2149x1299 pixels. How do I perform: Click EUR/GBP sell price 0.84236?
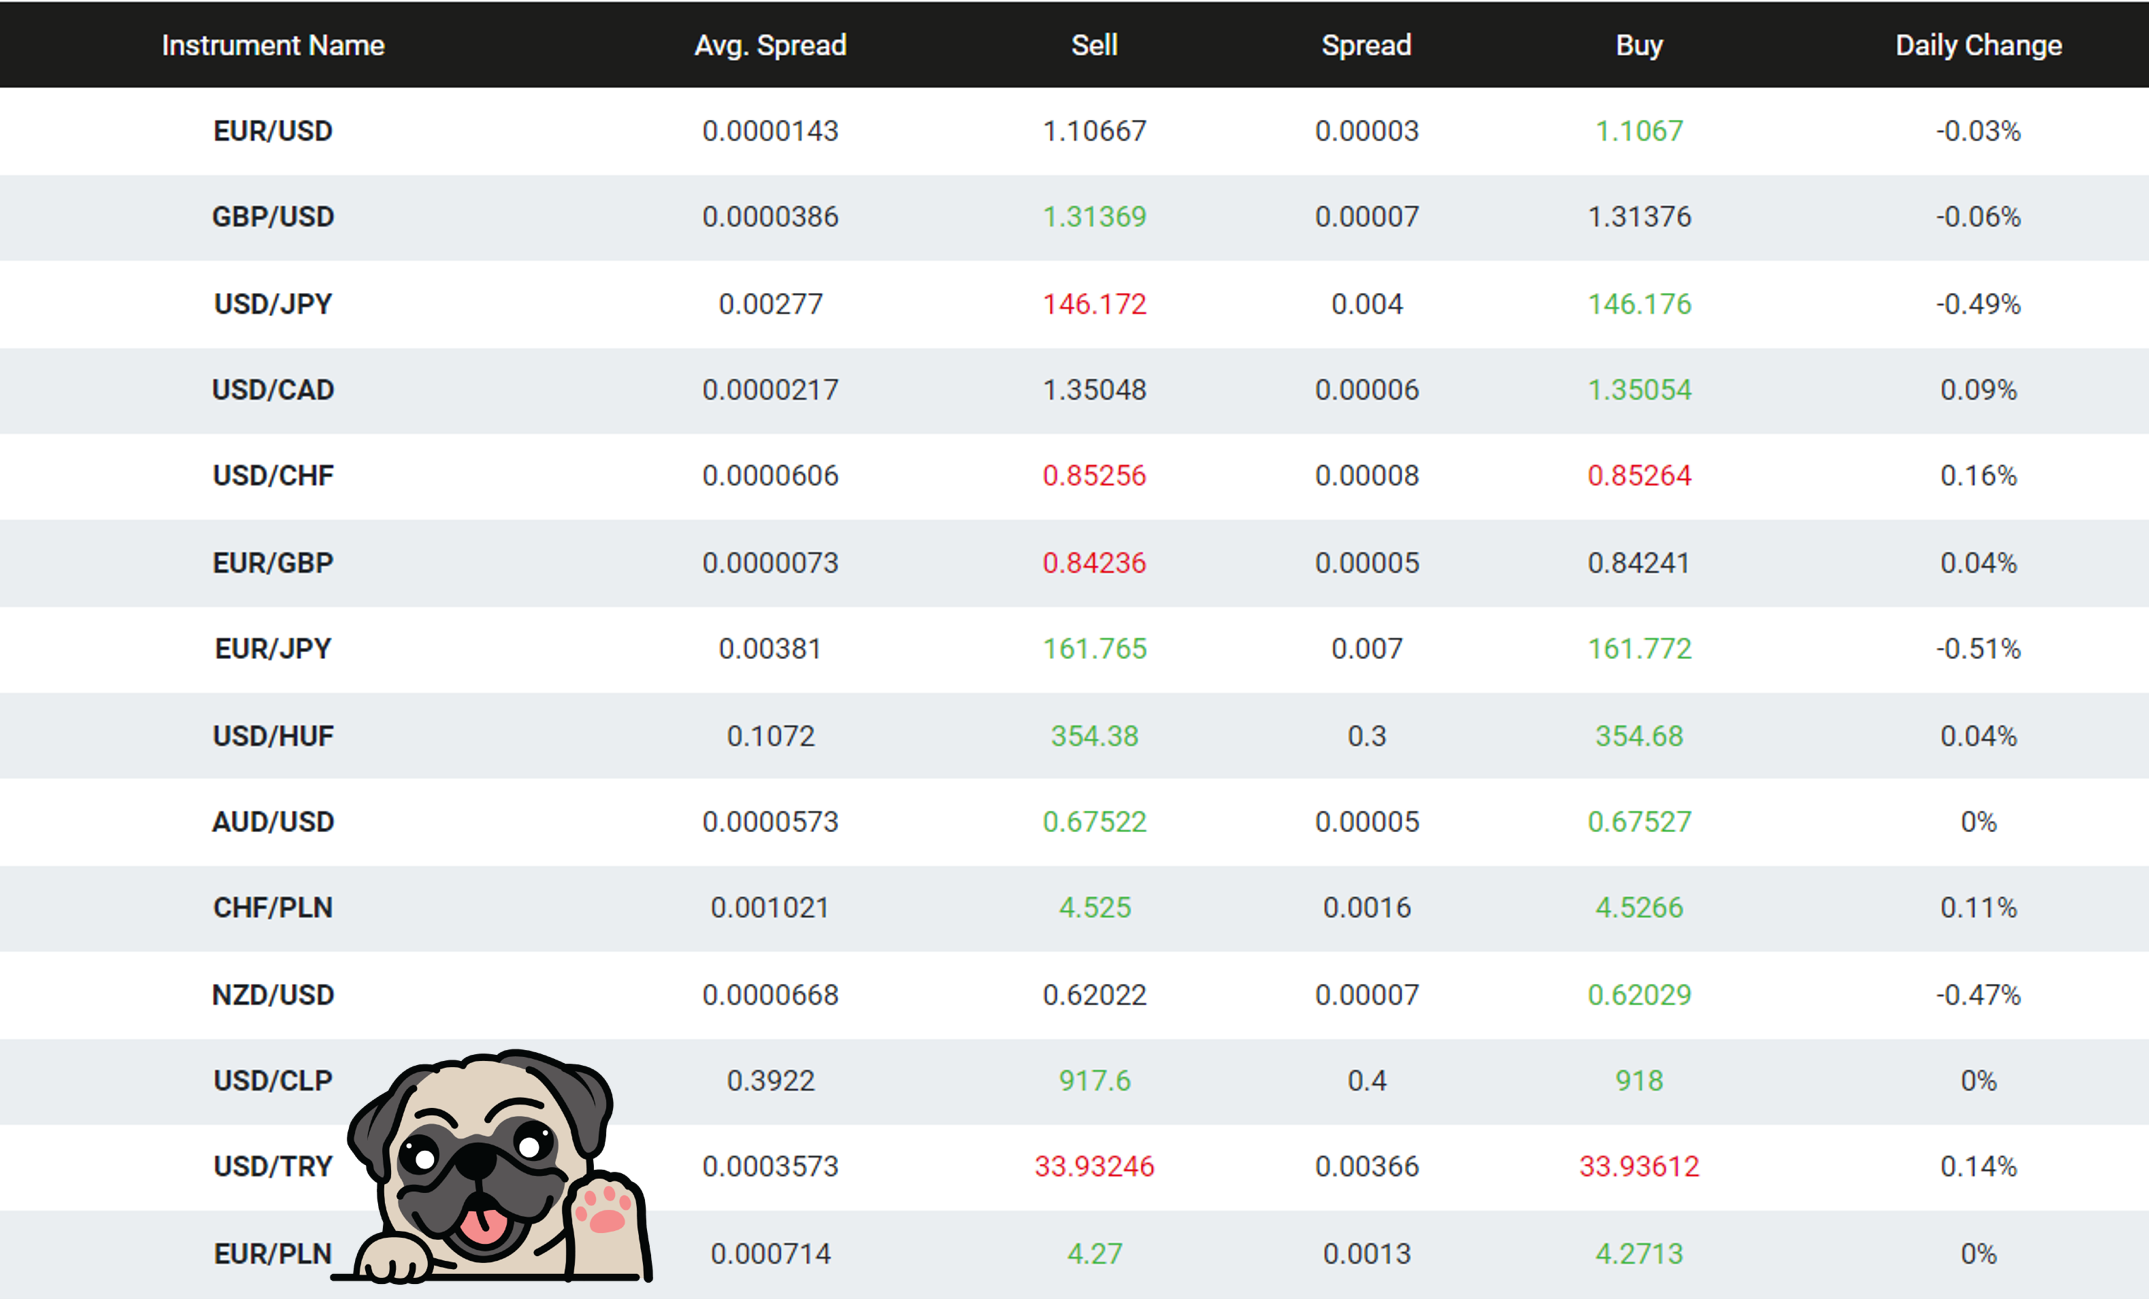(1094, 563)
